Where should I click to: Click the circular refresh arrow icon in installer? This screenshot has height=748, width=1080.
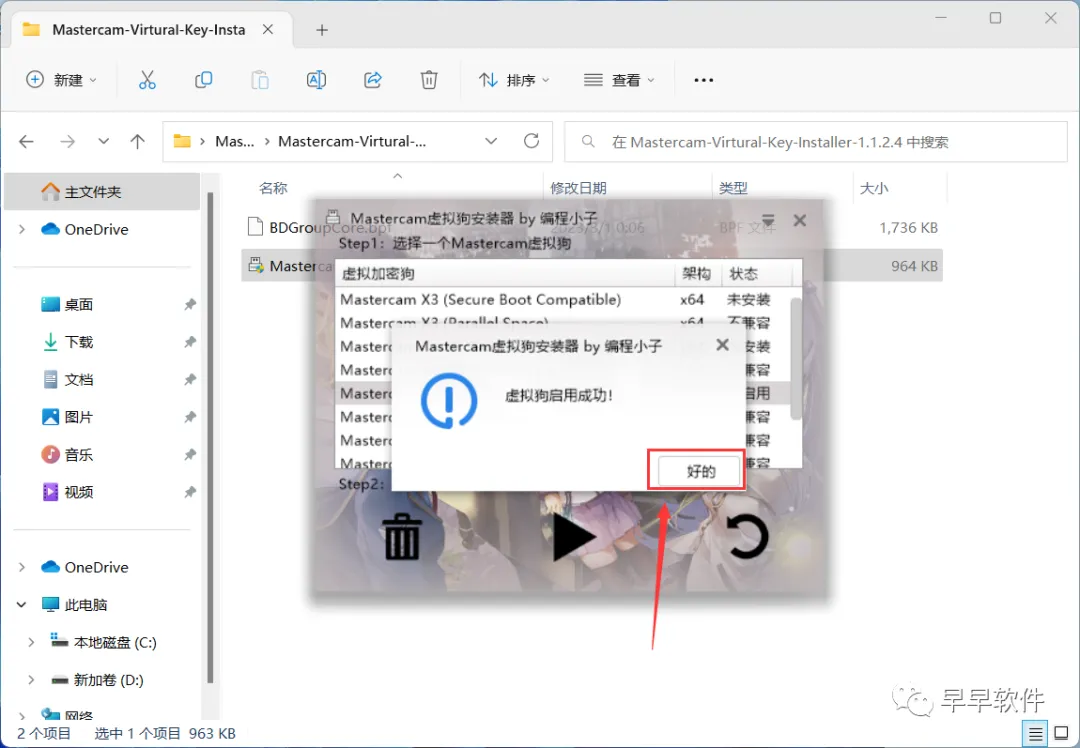pos(747,537)
